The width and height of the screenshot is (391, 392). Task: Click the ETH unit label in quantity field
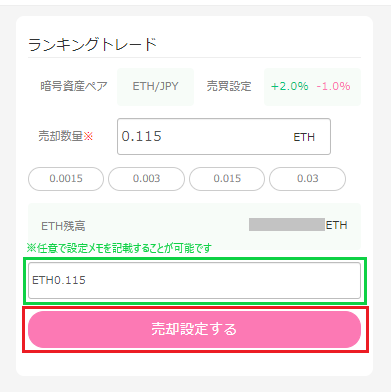[304, 137]
